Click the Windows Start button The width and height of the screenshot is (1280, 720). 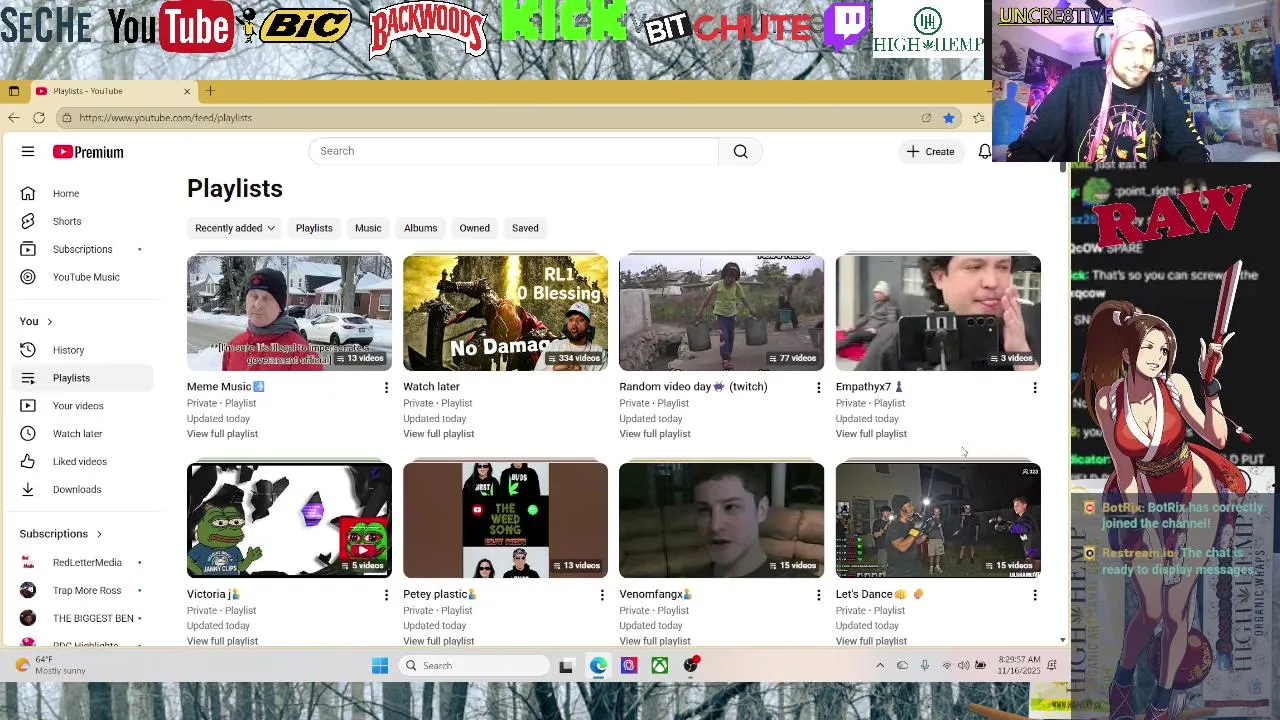[x=380, y=666]
